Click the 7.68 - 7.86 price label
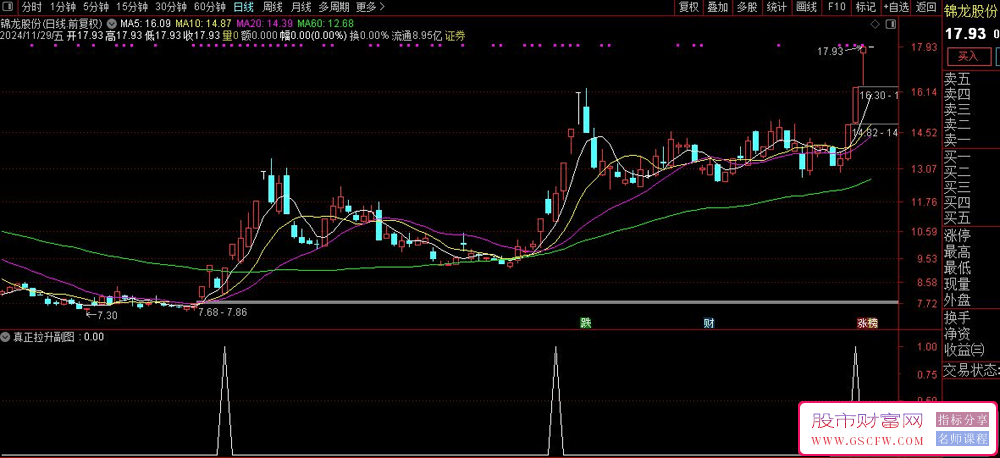Image resolution: width=1000 pixels, height=458 pixels. 223,312
